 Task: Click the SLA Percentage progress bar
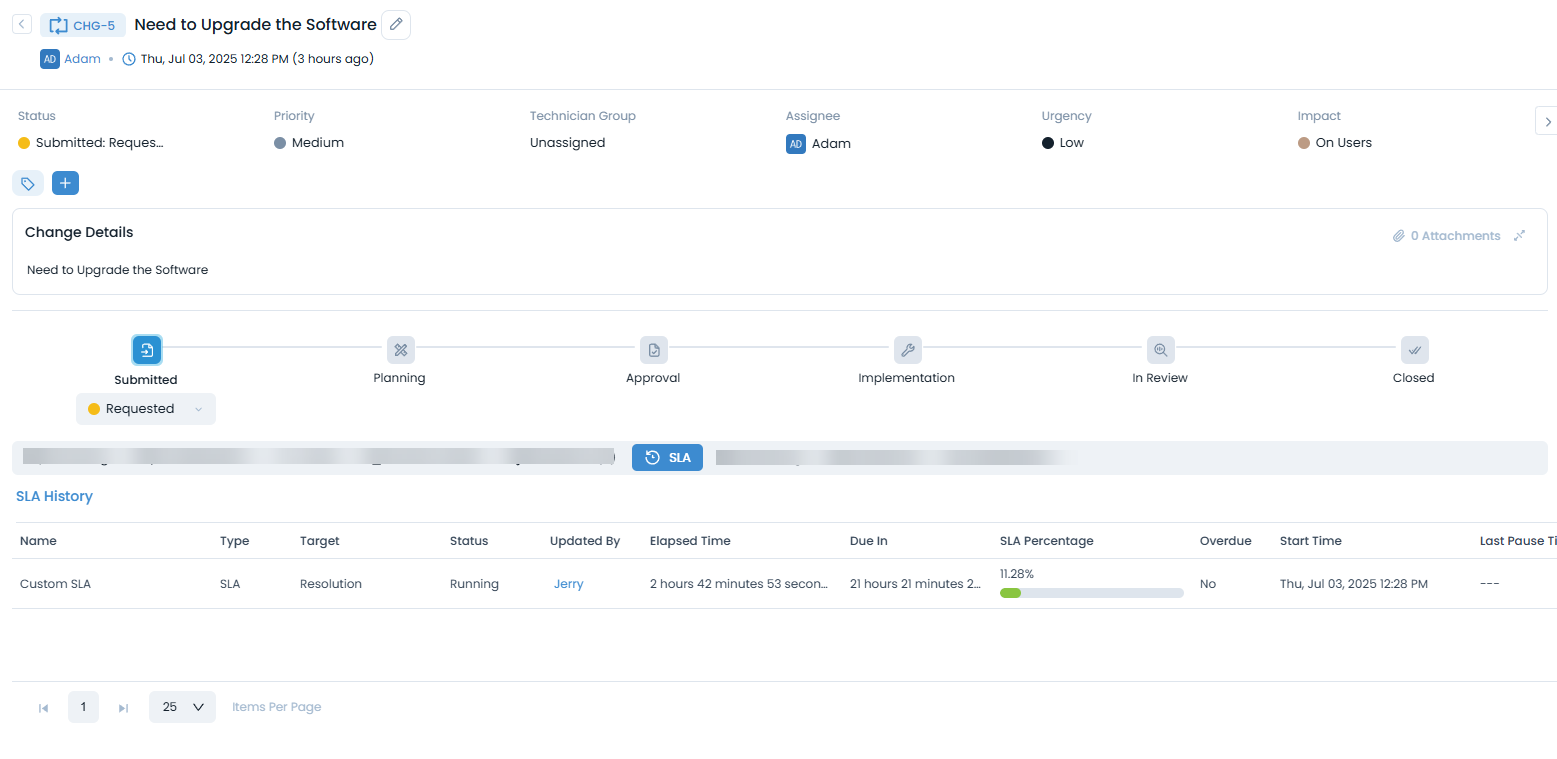pos(1091,593)
